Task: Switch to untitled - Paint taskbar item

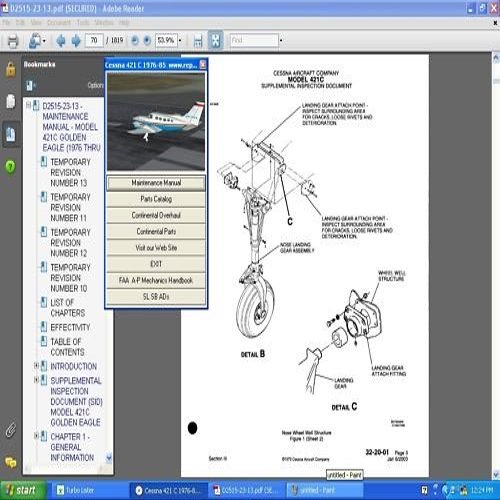Action: click(325, 490)
